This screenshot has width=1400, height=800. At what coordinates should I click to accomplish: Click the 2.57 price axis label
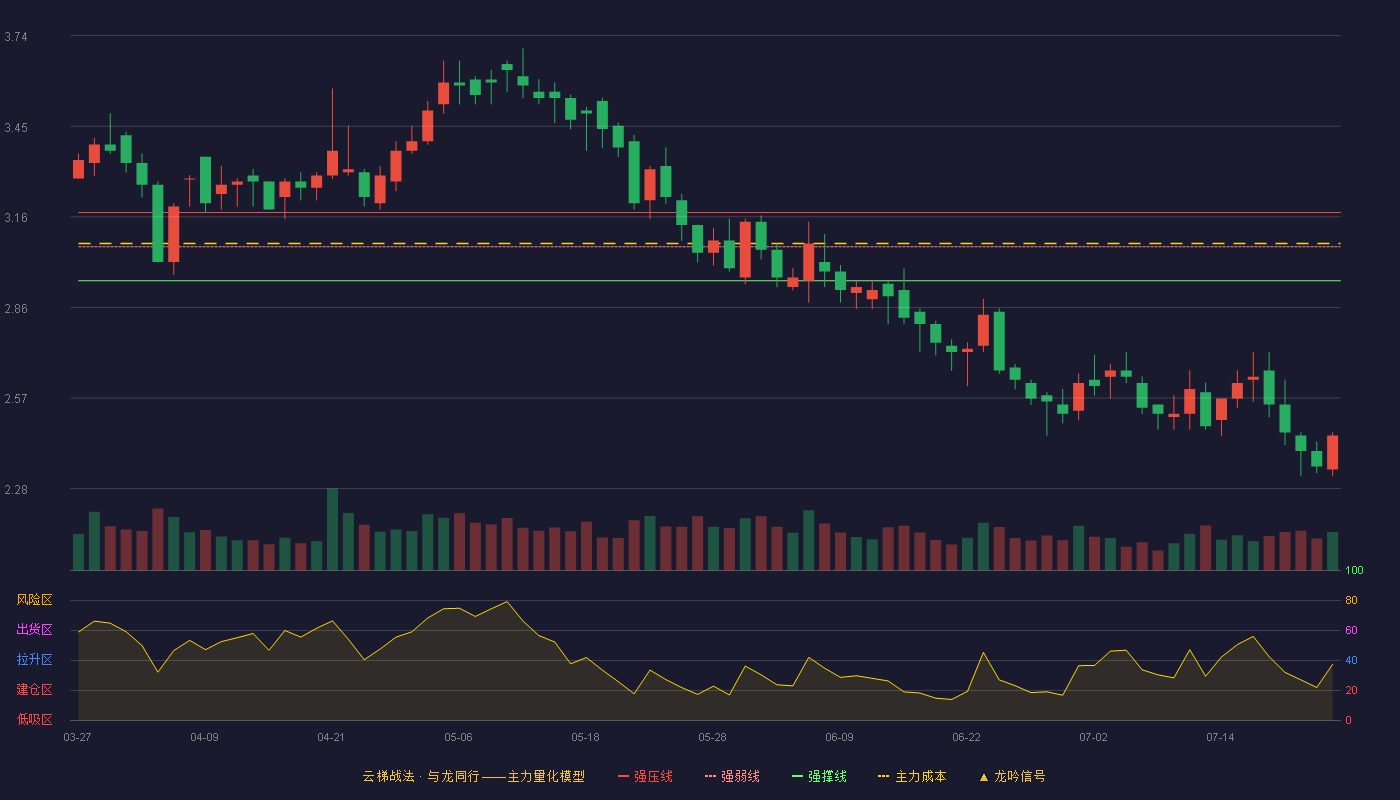tap(16, 399)
